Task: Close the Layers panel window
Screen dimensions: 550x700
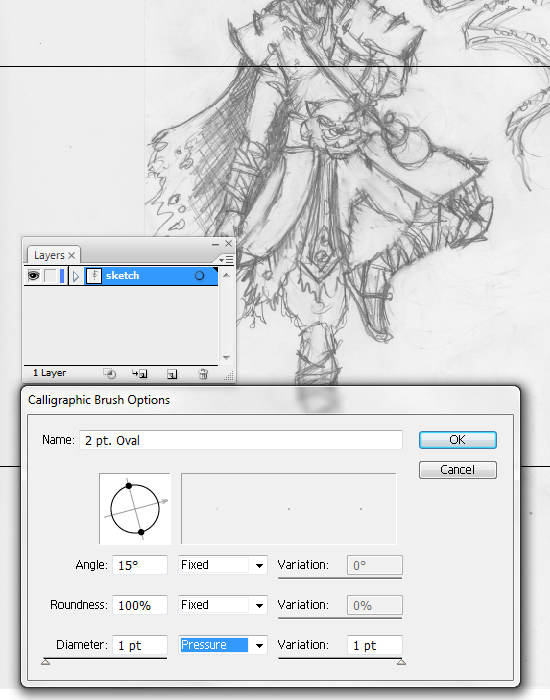Action: [229, 243]
